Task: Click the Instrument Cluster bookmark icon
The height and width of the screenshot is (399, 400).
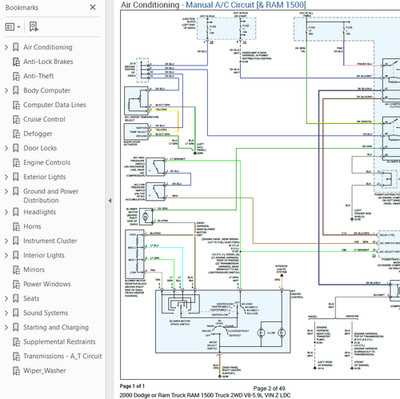Action: [x=16, y=241]
